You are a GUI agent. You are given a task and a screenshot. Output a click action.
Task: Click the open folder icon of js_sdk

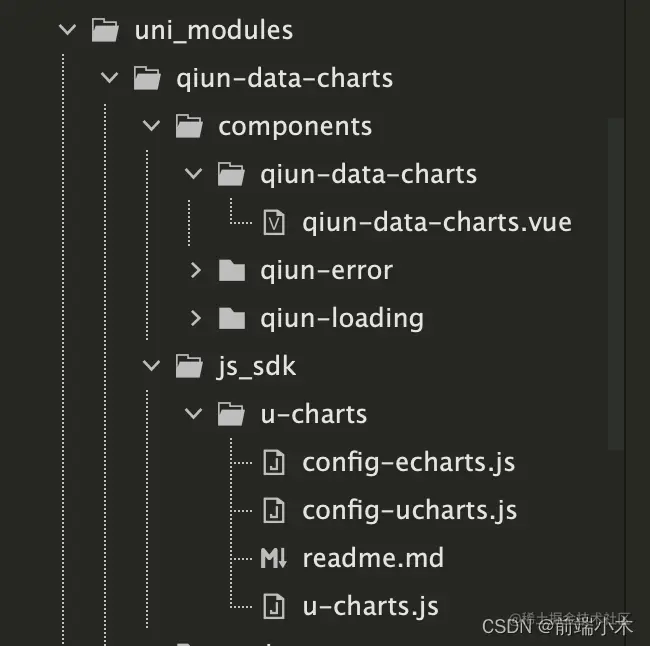pos(189,366)
